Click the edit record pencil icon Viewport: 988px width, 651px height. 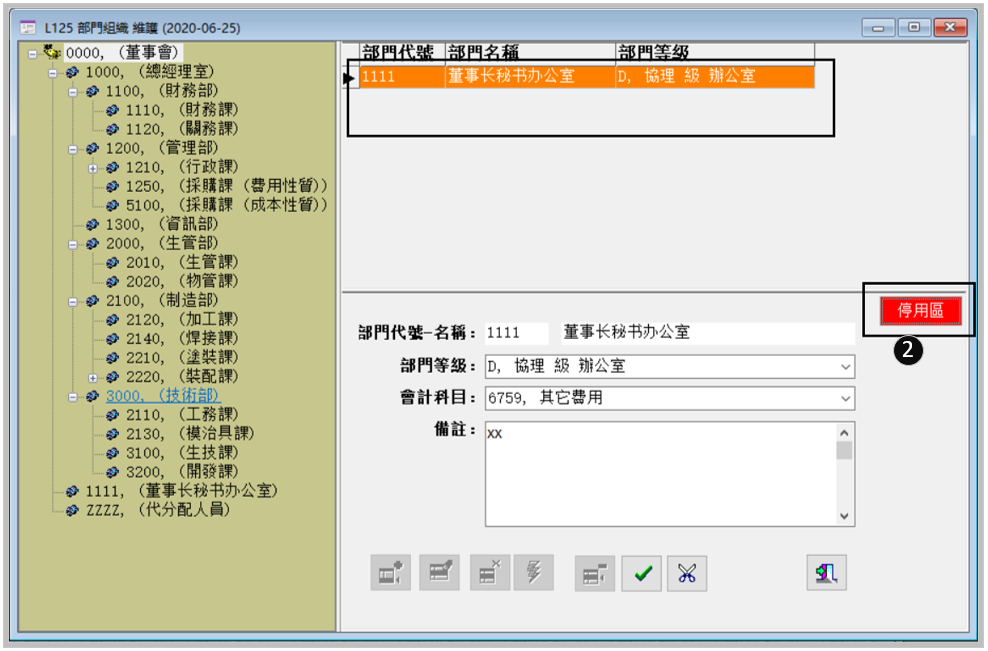[439, 573]
